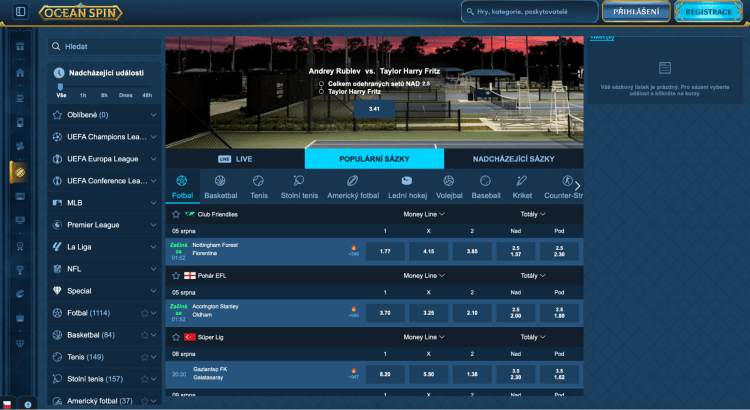The image size is (750, 410).
Task: Open Totály dropdown for Pohár EFL
Action: (x=532, y=276)
